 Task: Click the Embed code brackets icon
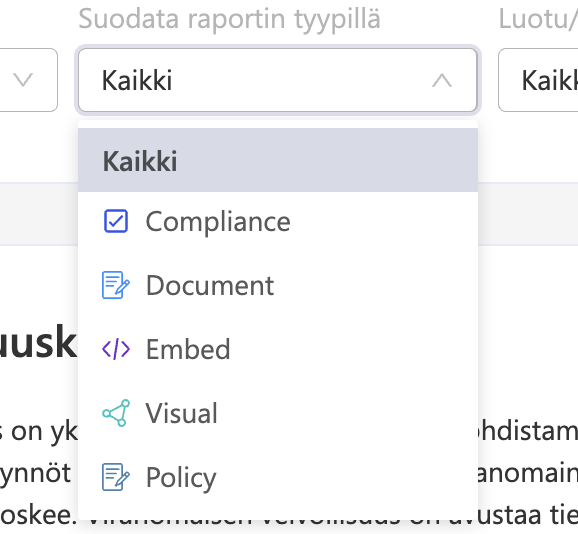click(116, 349)
